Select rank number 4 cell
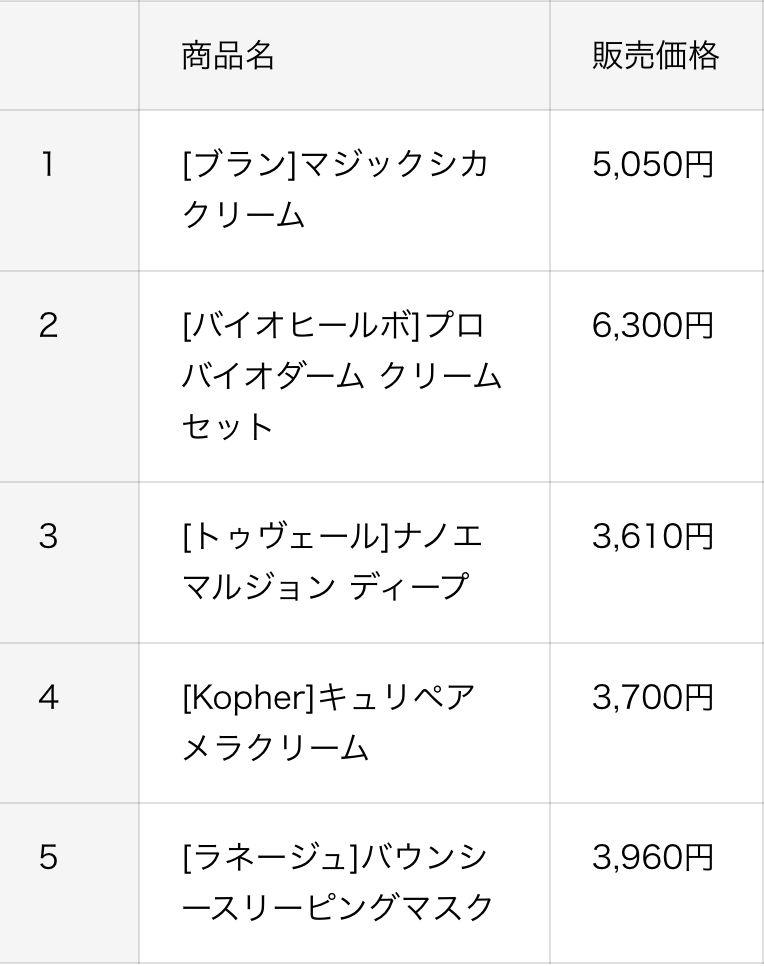 pos(48,697)
